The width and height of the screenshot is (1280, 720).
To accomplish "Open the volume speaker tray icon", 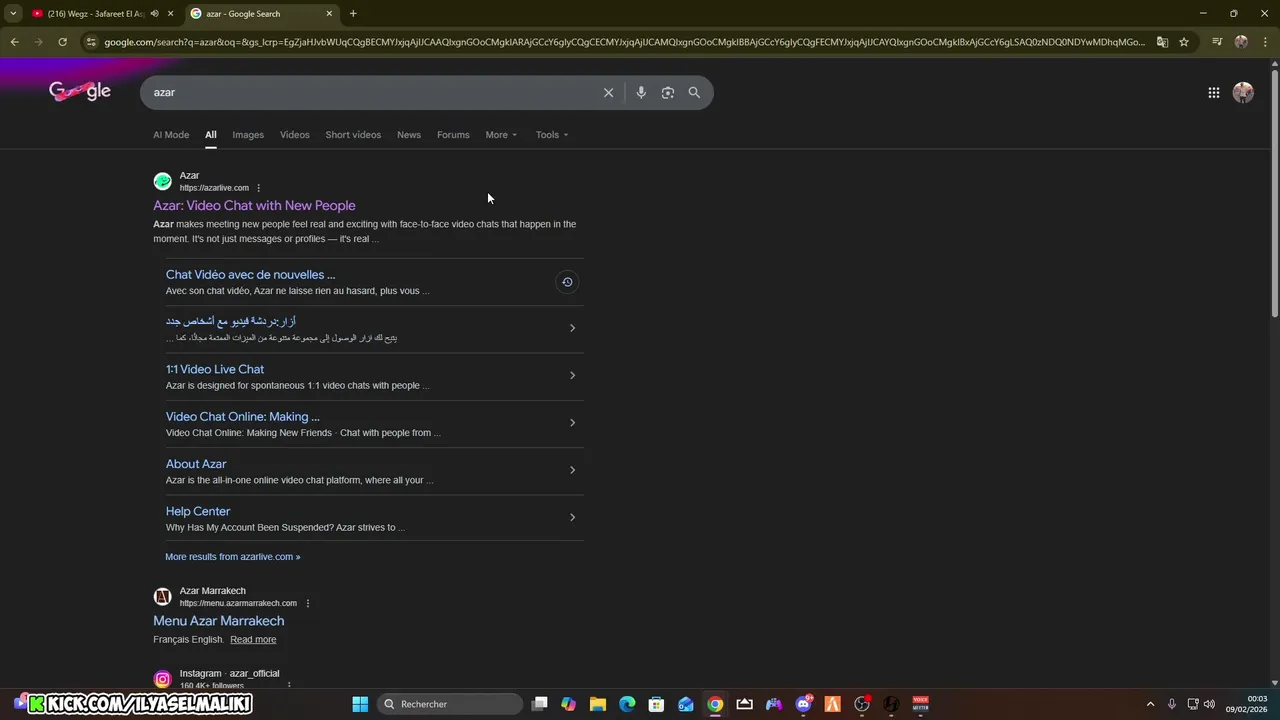I will 1209,704.
